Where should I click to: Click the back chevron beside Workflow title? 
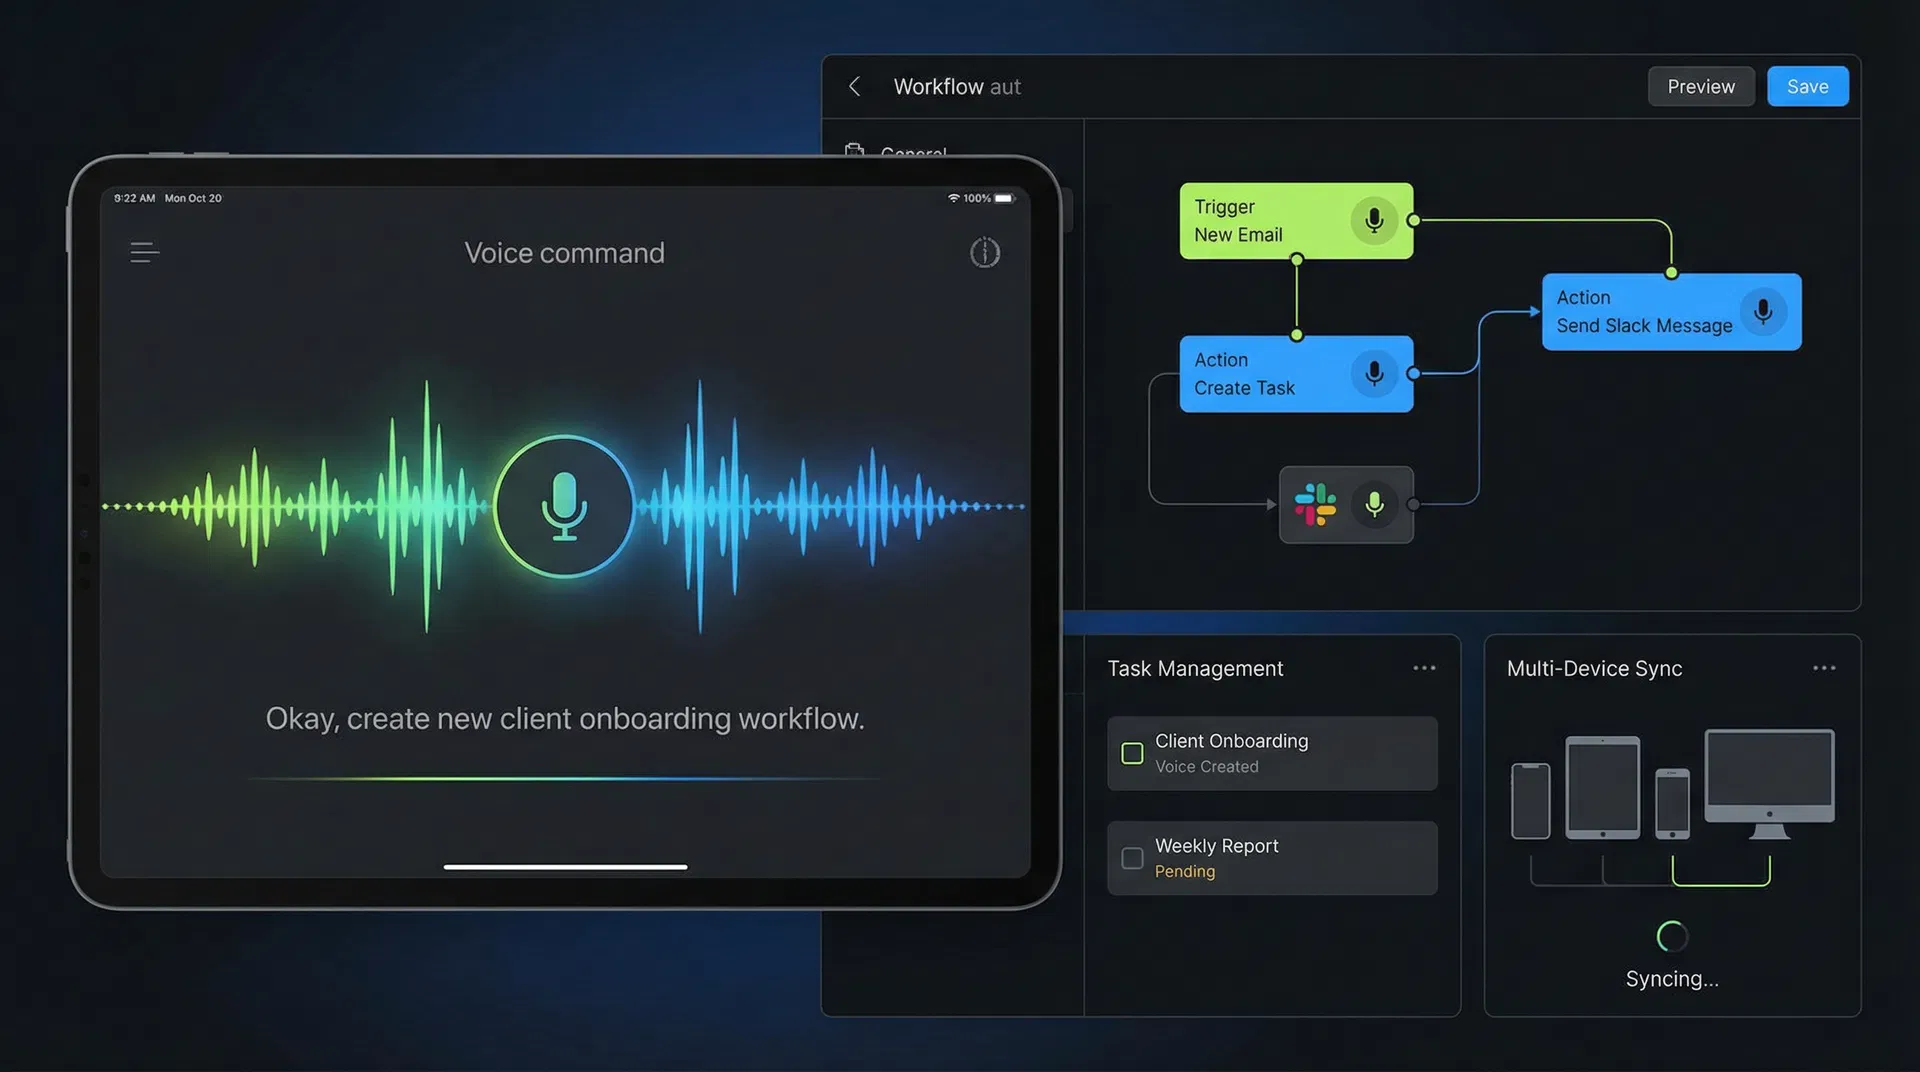coord(855,86)
